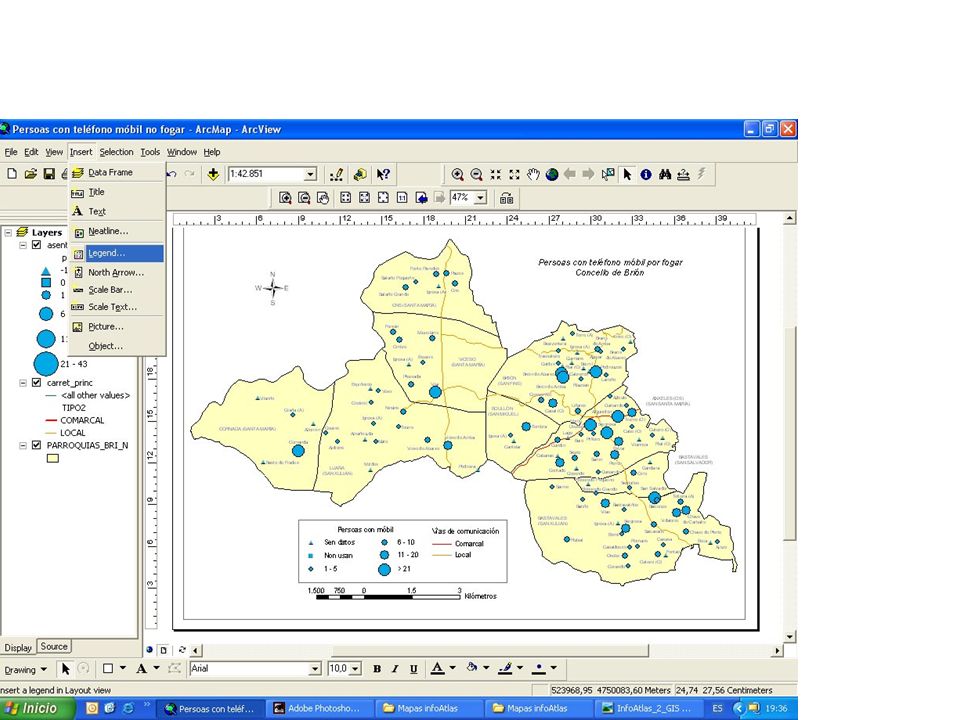Open the Find binoculars tool
The height and width of the screenshot is (720, 960).
665,174
